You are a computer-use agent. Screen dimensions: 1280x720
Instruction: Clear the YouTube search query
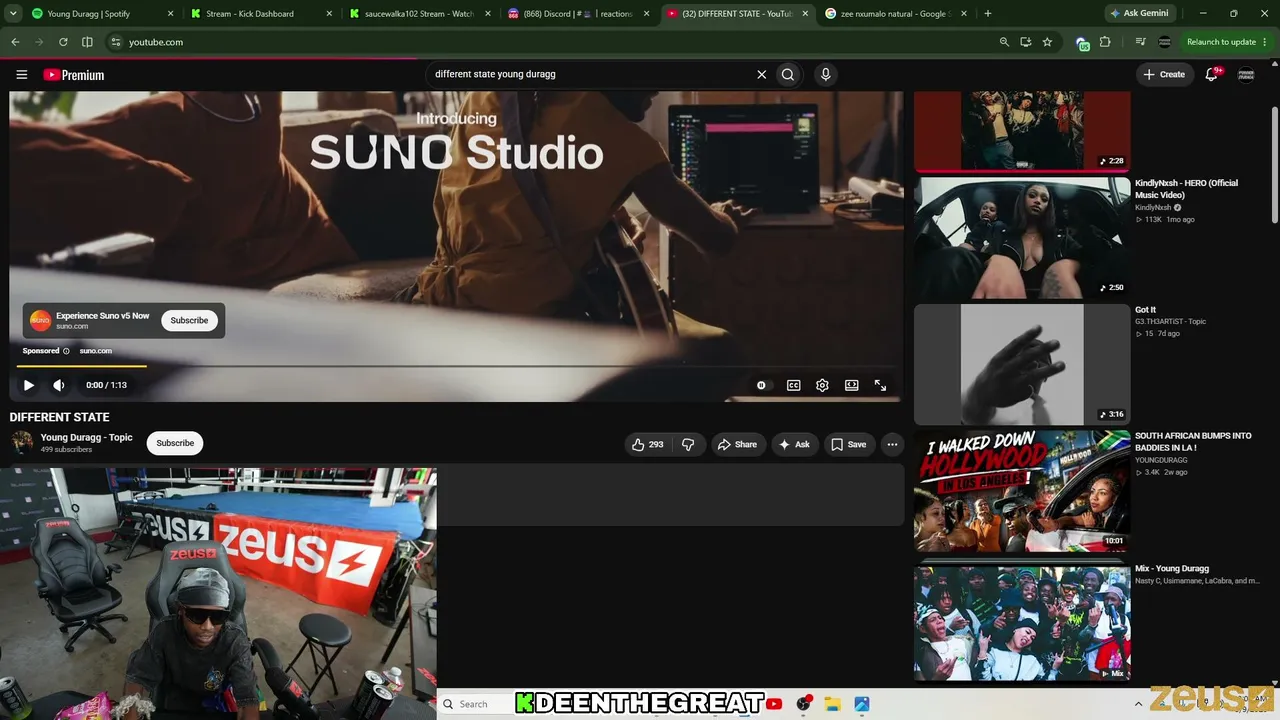click(761, 74)
